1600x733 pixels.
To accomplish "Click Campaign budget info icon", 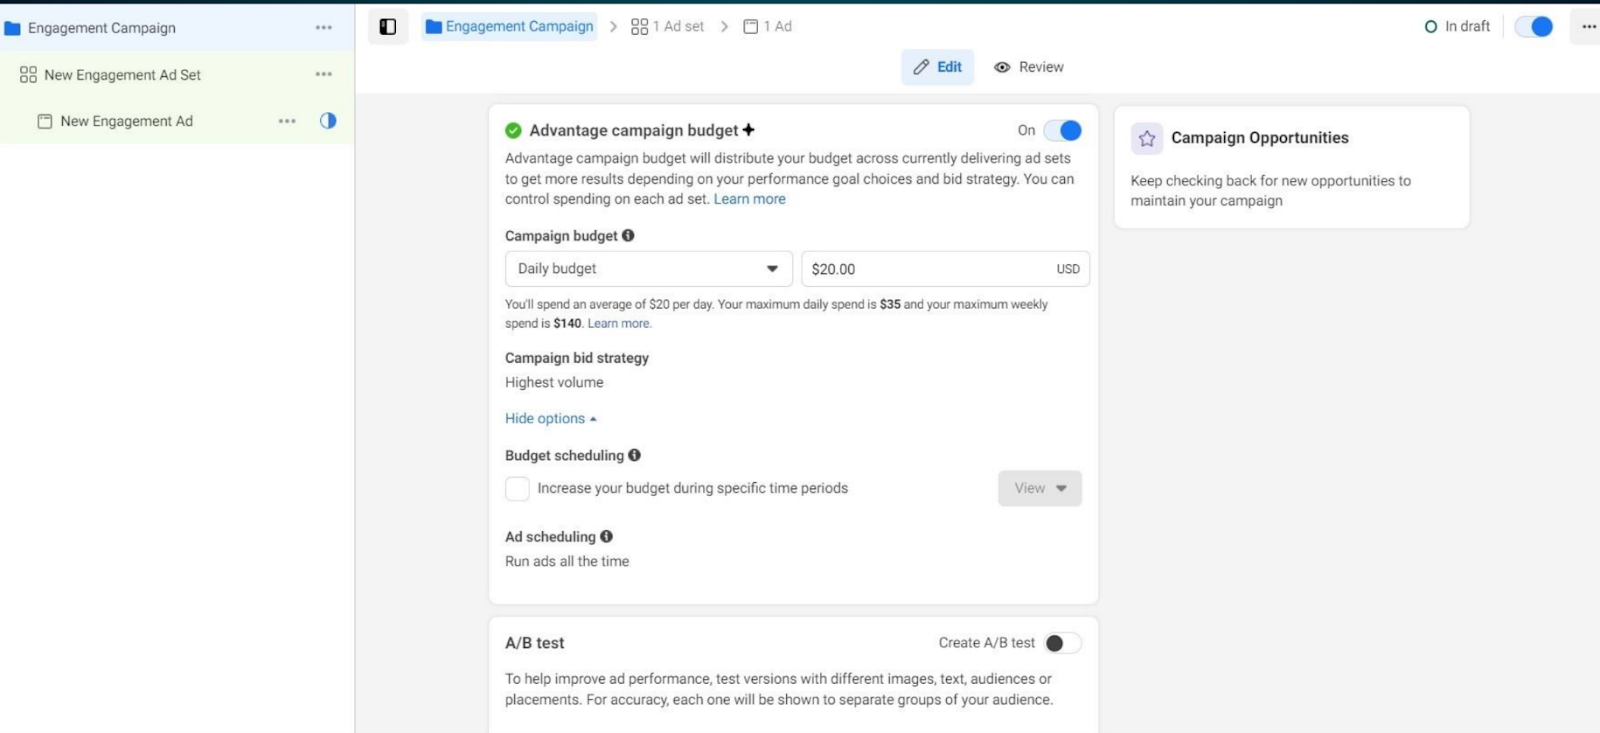I will (x=628, y=236).
